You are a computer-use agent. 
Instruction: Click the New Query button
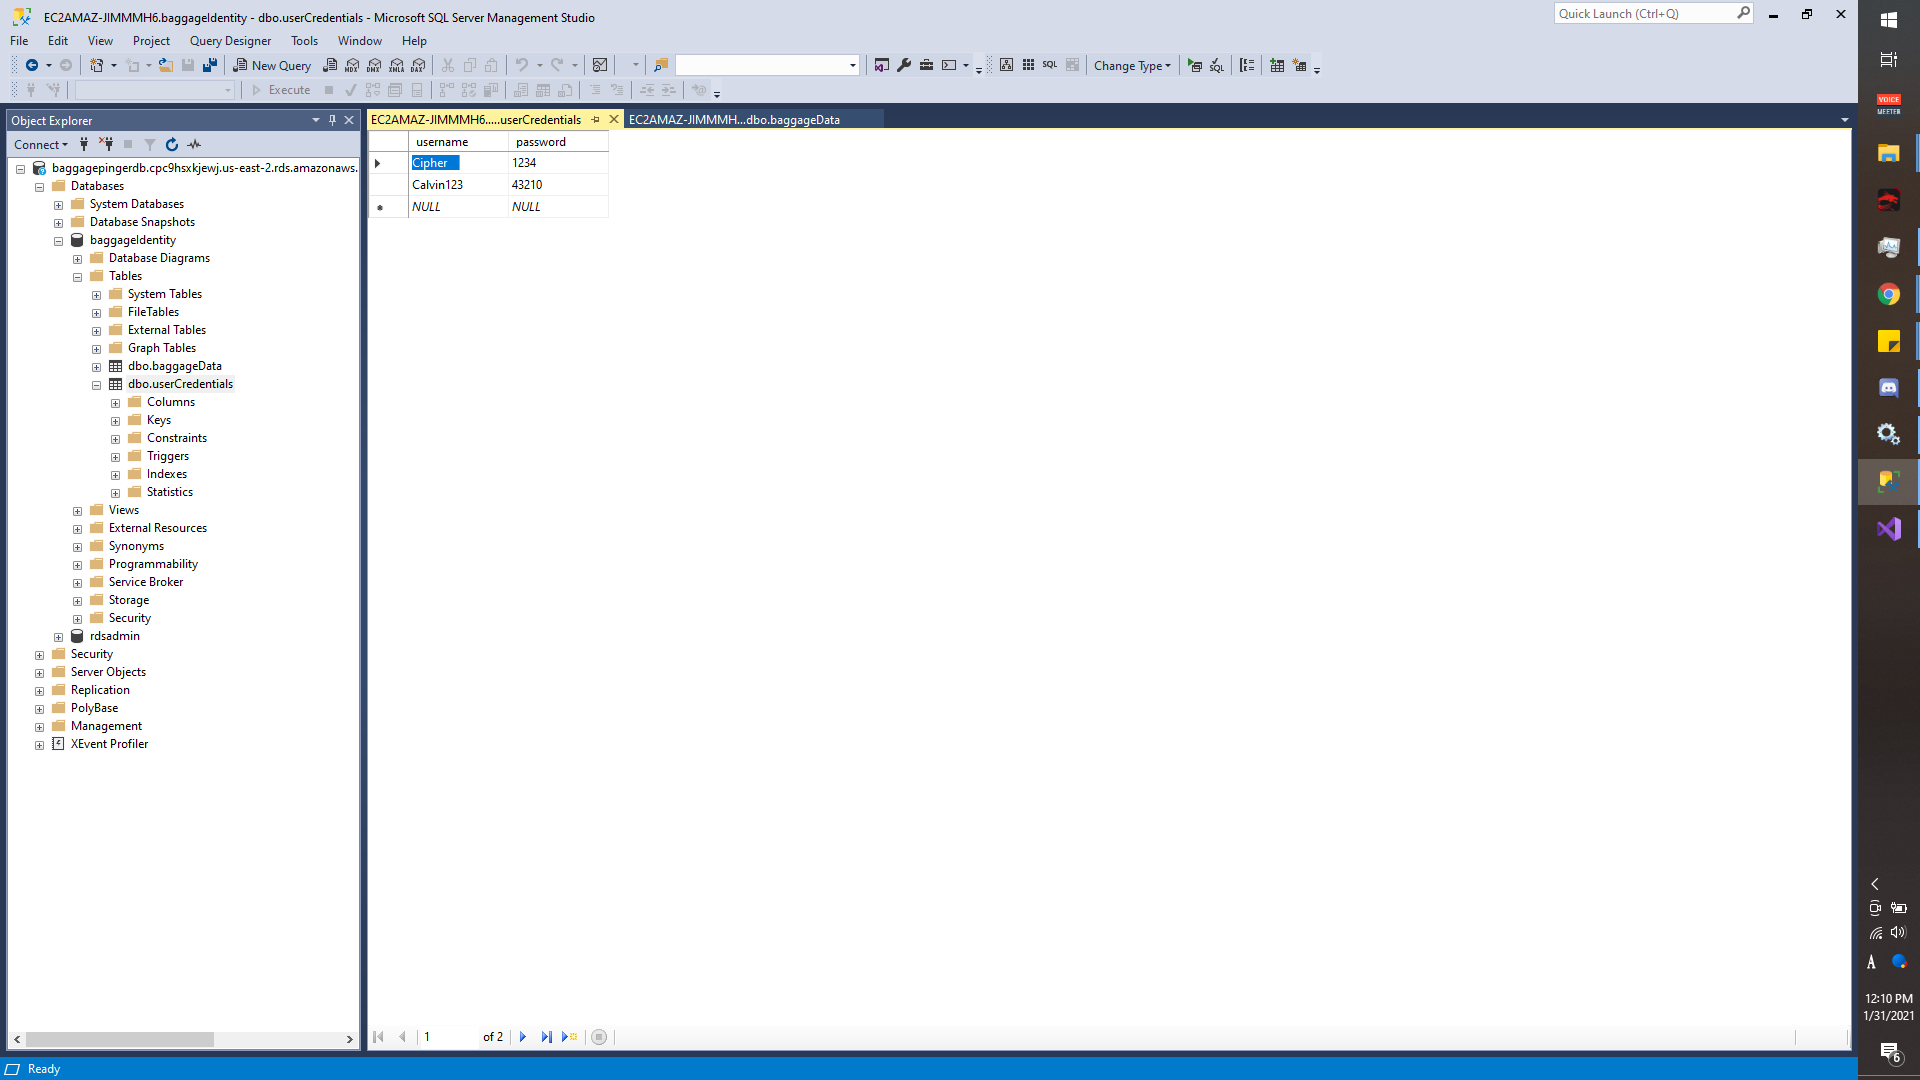click(x=272, y=66)
